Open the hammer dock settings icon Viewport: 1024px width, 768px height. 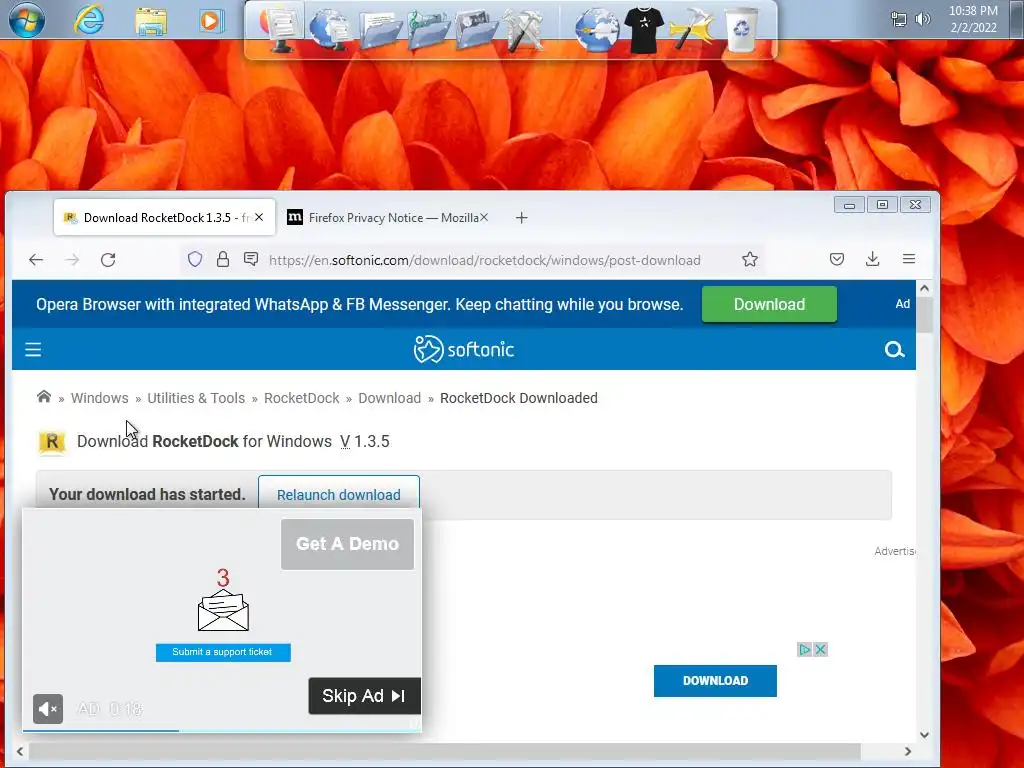(x=692, y=29)
